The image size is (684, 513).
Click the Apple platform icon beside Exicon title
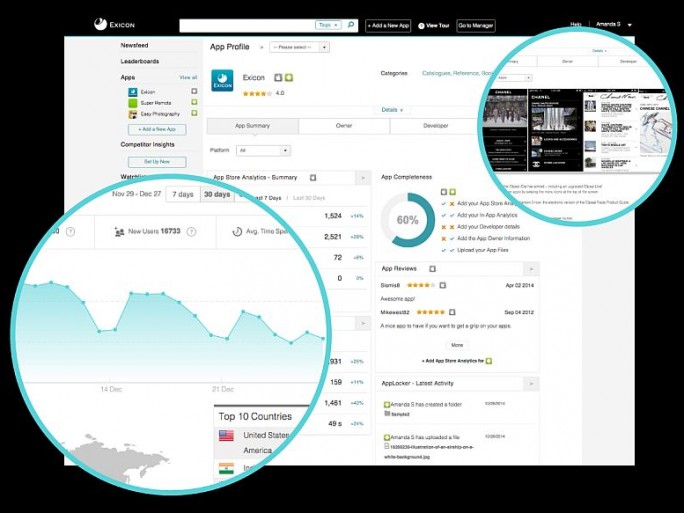278,78
